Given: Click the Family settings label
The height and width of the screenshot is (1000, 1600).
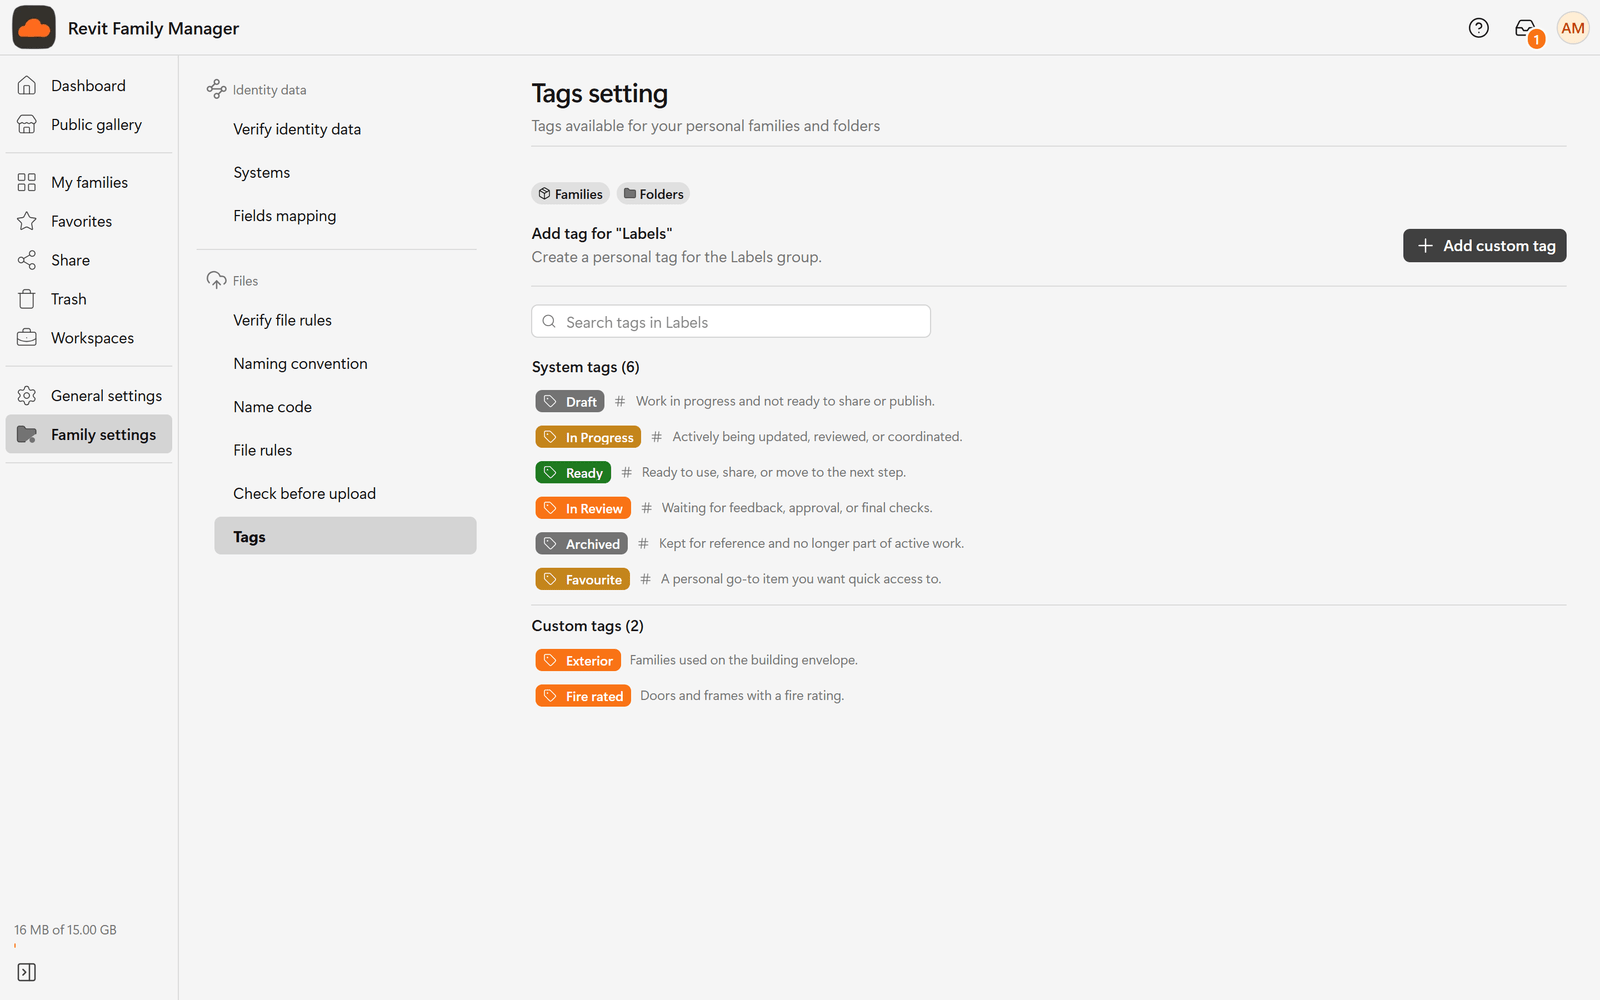Looking at the screenshot, I should pyautogui.click(x=104, y=435).
